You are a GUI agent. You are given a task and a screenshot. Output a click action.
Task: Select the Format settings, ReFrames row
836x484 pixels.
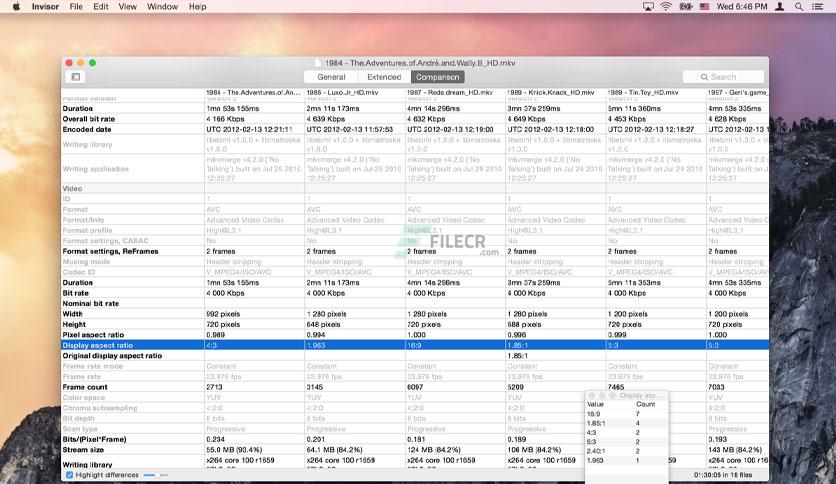pyautogui.click(x=415, y=251)
